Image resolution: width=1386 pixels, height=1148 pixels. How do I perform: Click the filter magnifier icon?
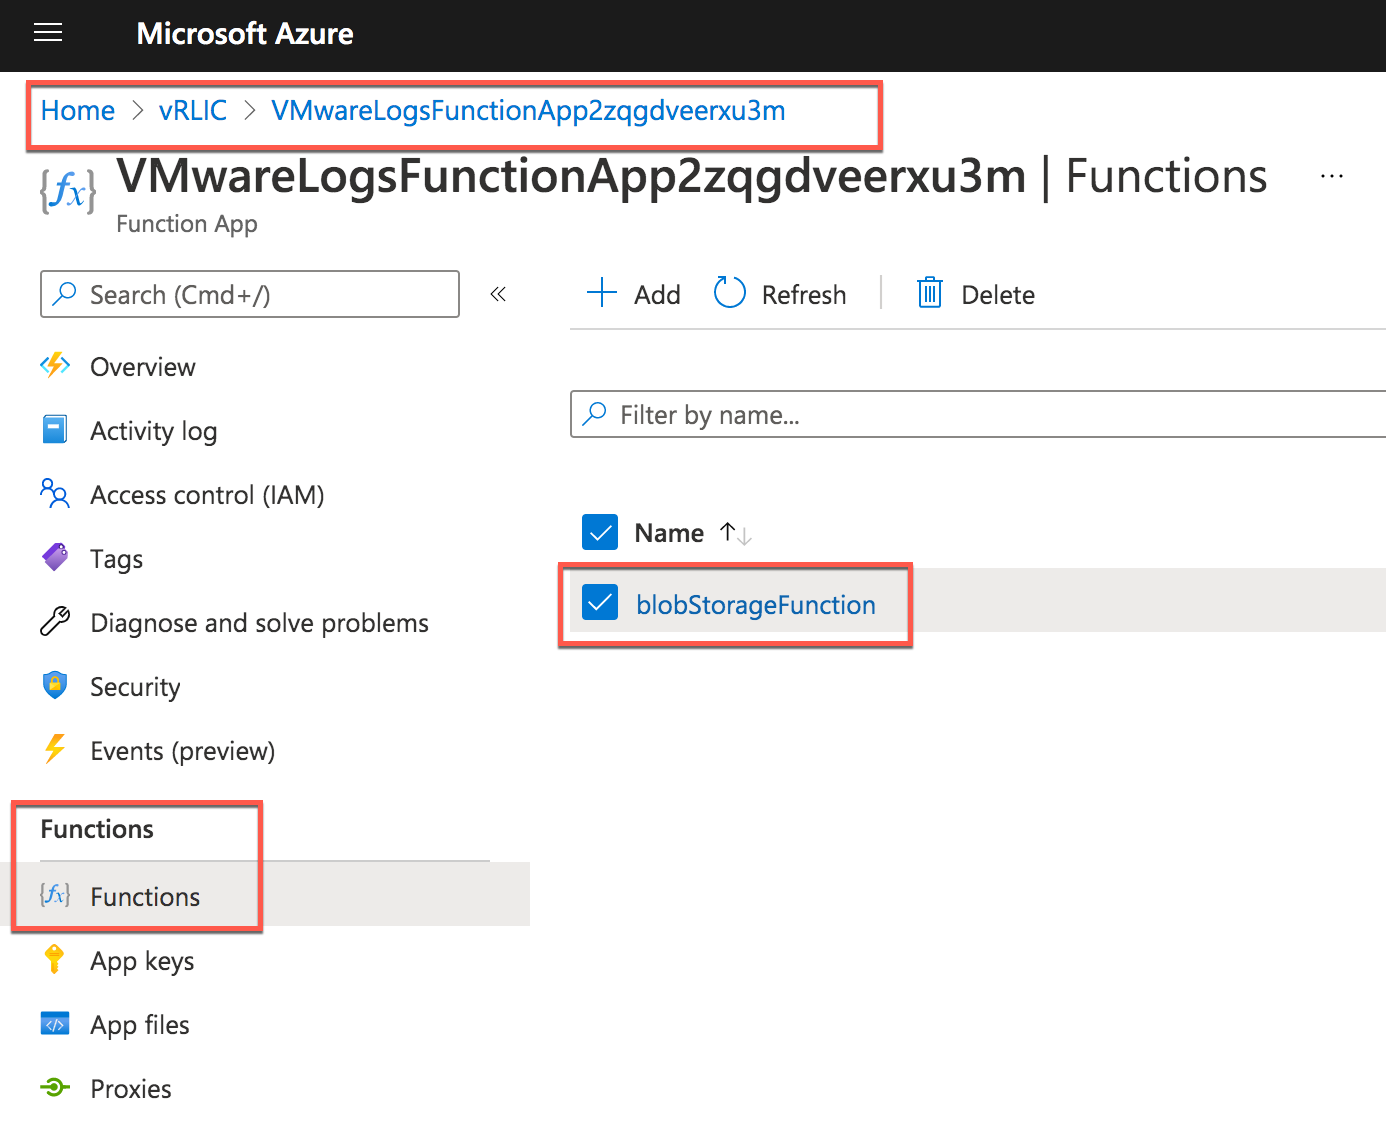click(595, 413)
